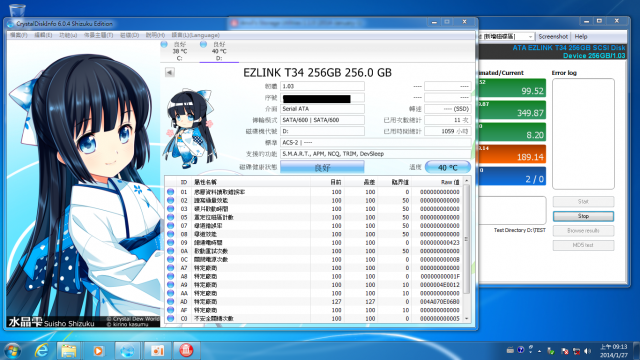Click the ID column header in the SMART table
The width and height of the screenshot is (640, 360).
tap(184, 182)
